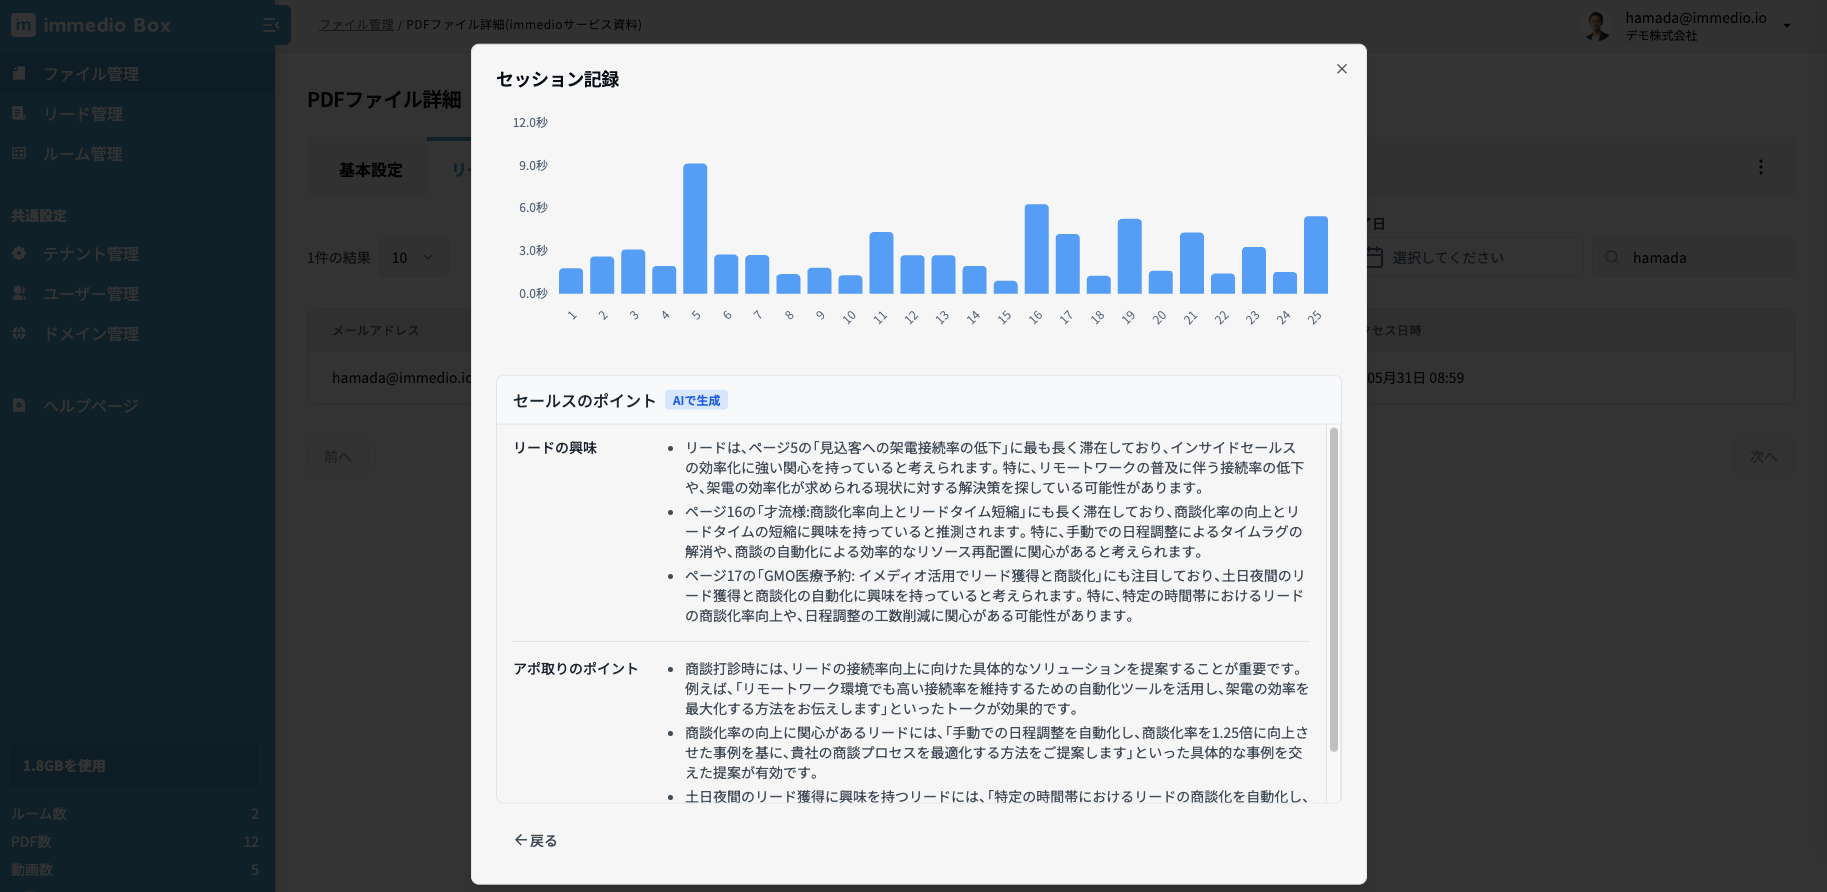Open the ヘルプページ link
The image size is (1827, 892).
[x=90, y=406]
